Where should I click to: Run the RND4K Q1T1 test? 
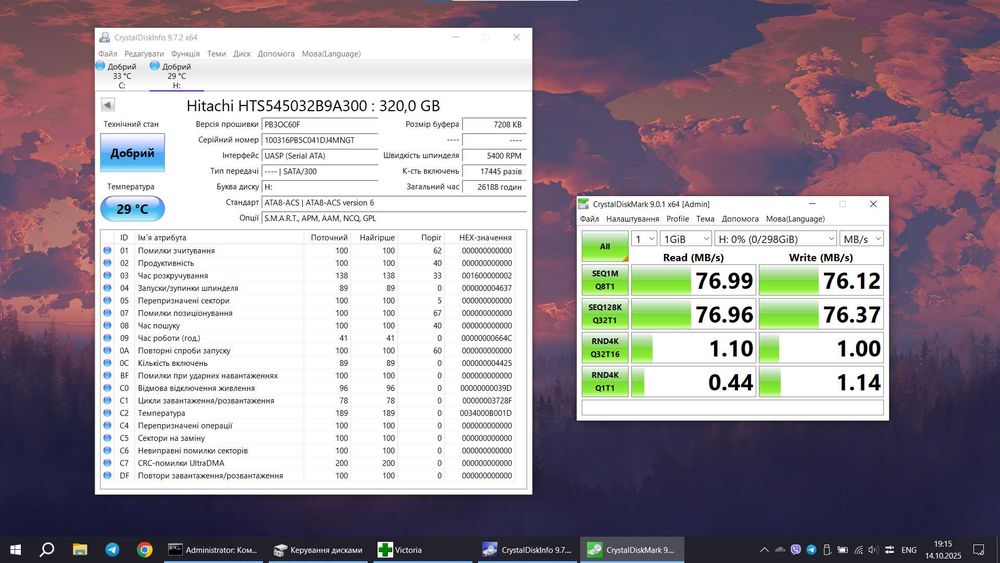pyautogui.click(x=605, y=381)
